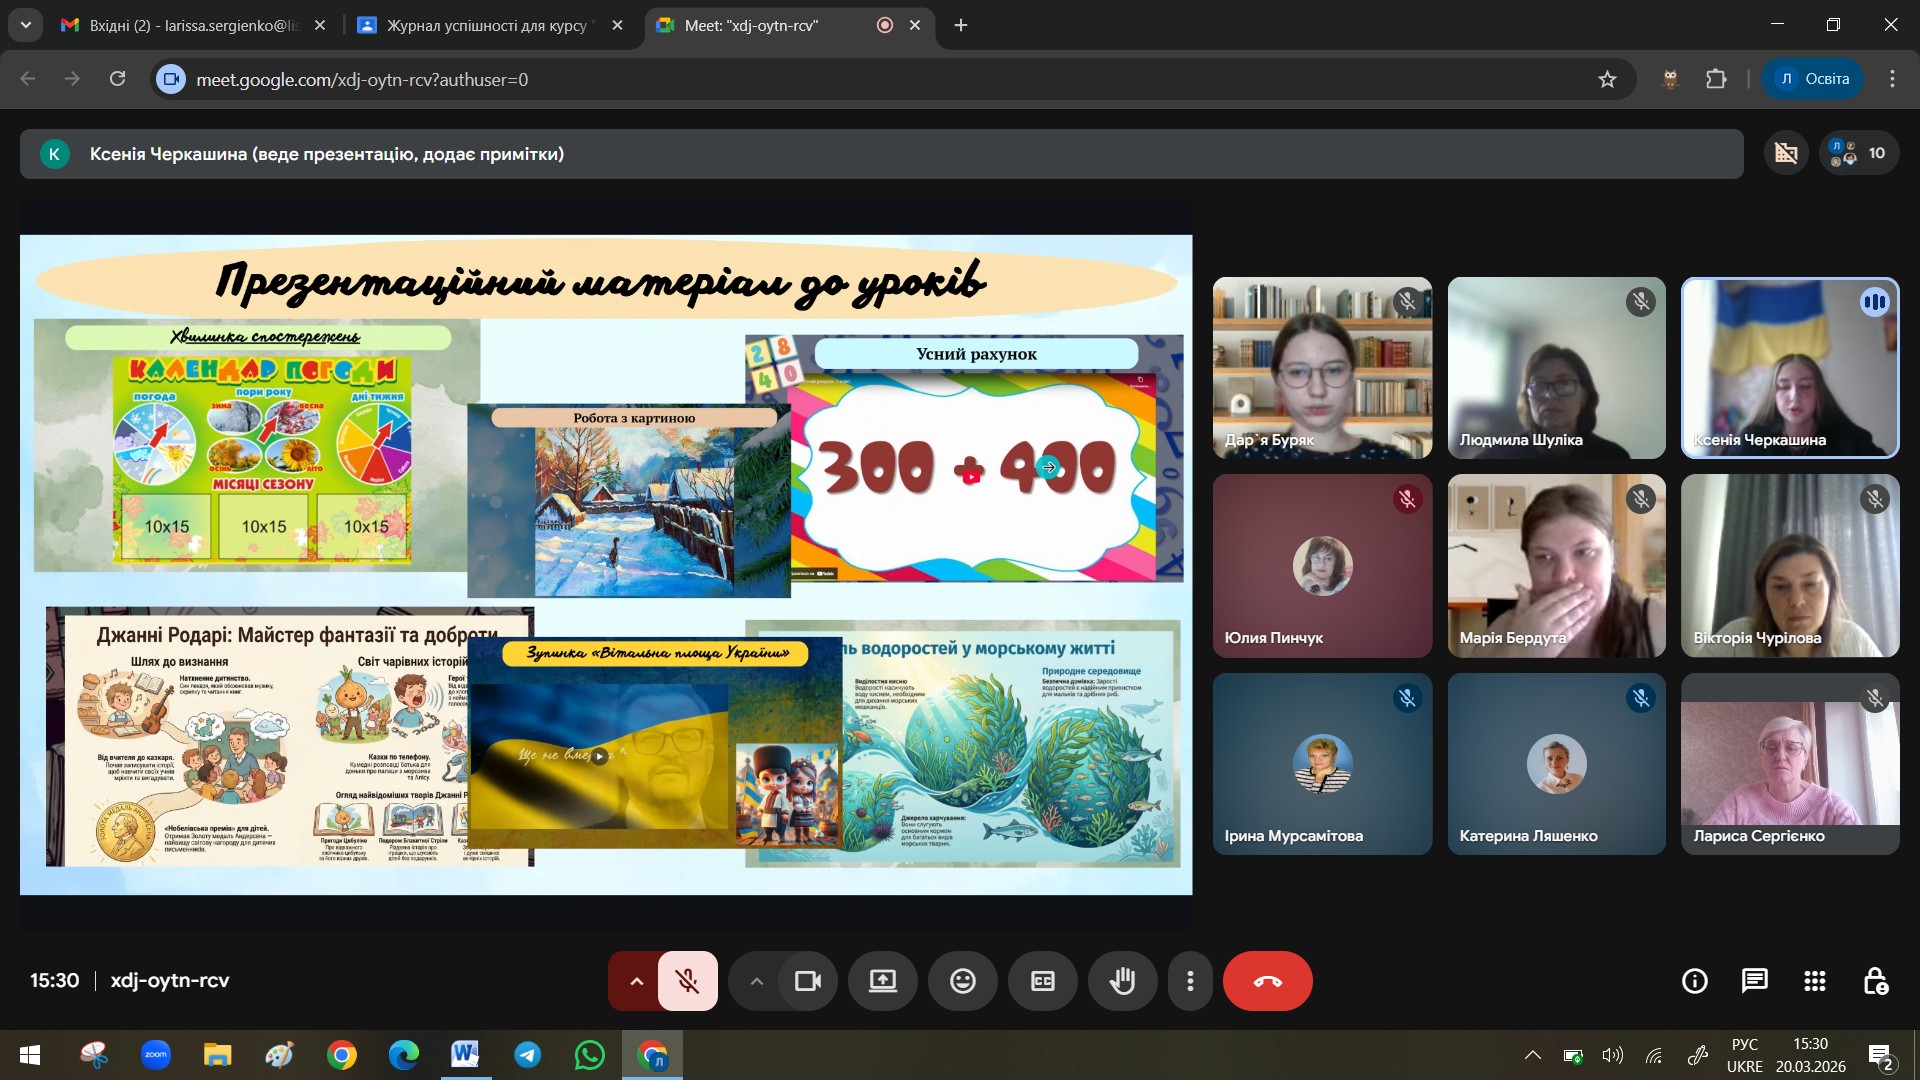Viewport: 1920px width, 1080px height.
Task: Expand video settings chevron beside camera
Action: [756, 981]
